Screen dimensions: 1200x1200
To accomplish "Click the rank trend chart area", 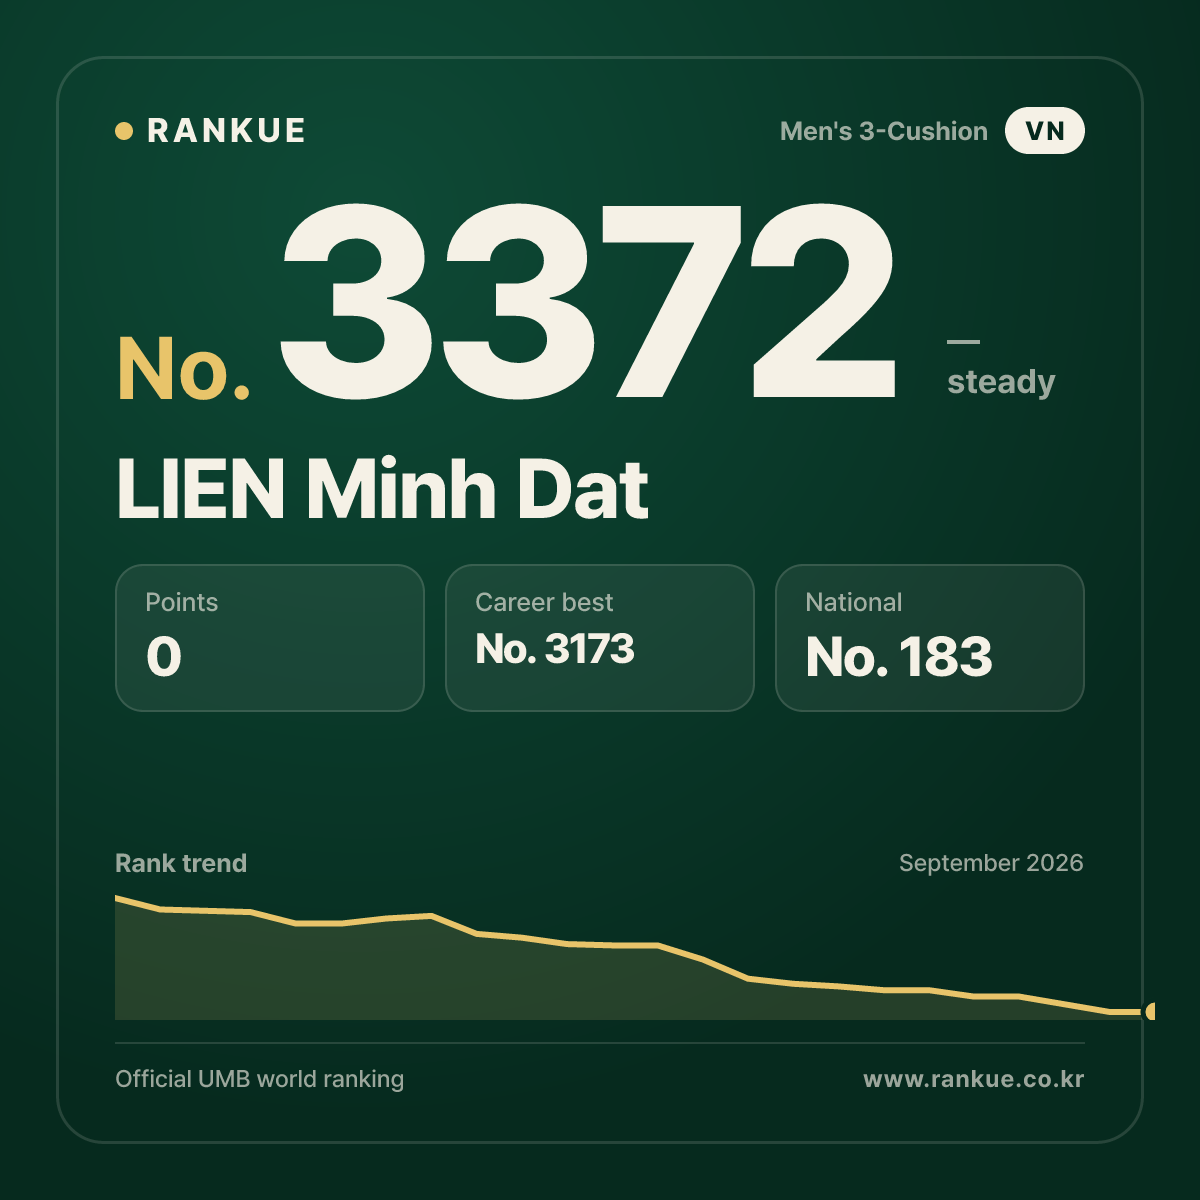I will click(x=635, y=958).
